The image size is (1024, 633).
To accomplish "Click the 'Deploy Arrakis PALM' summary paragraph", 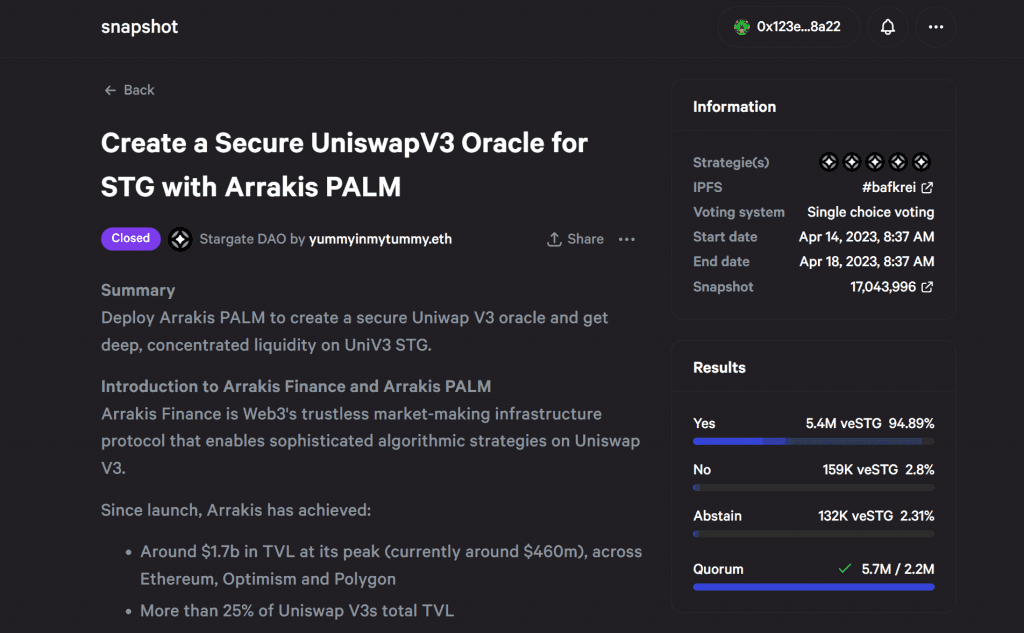I will 355,331.
